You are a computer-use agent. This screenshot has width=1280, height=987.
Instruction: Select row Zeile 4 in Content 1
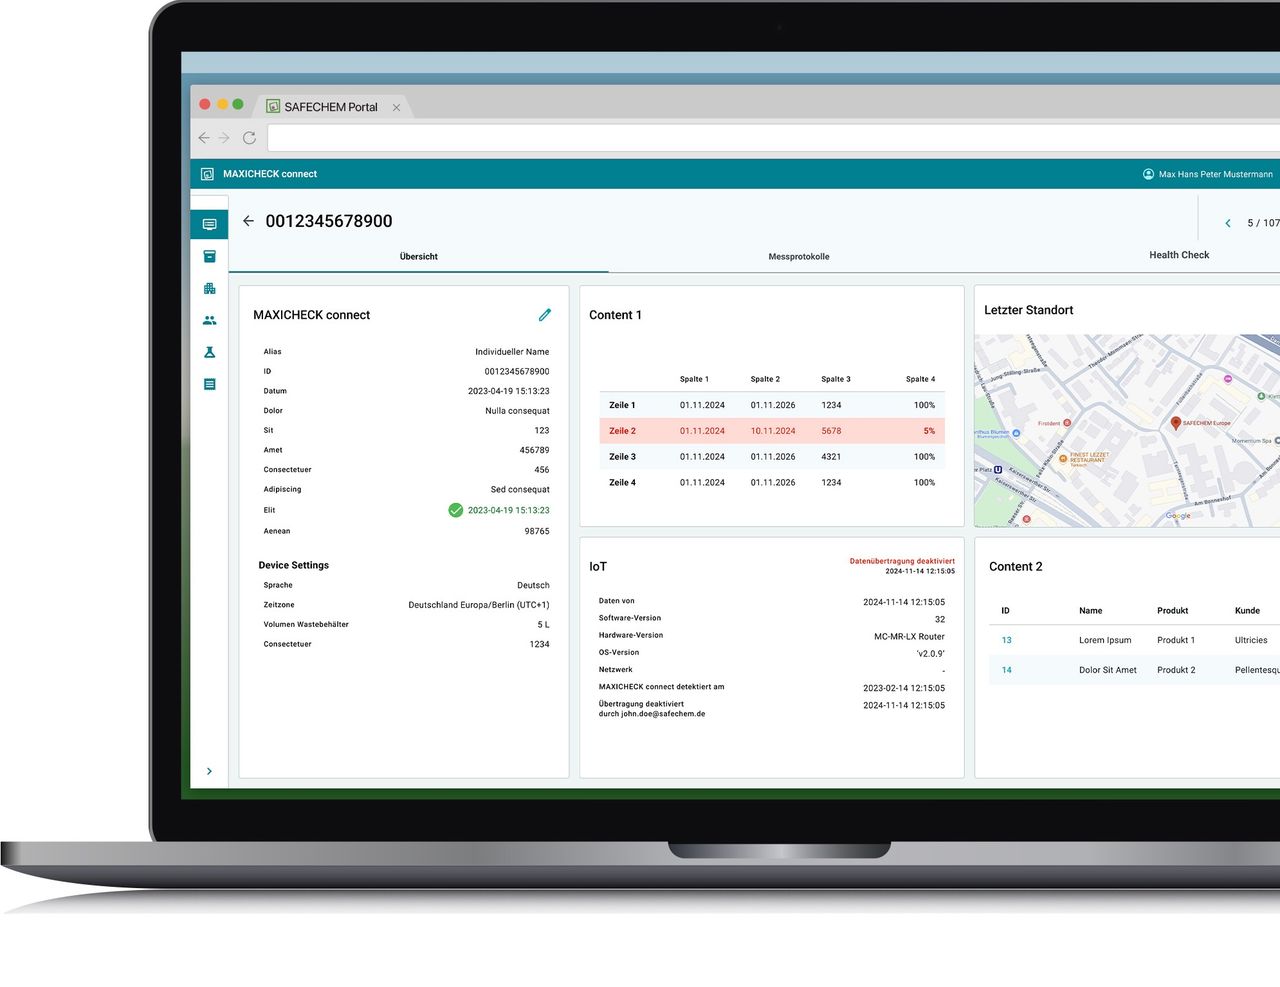tap(772, 483)
